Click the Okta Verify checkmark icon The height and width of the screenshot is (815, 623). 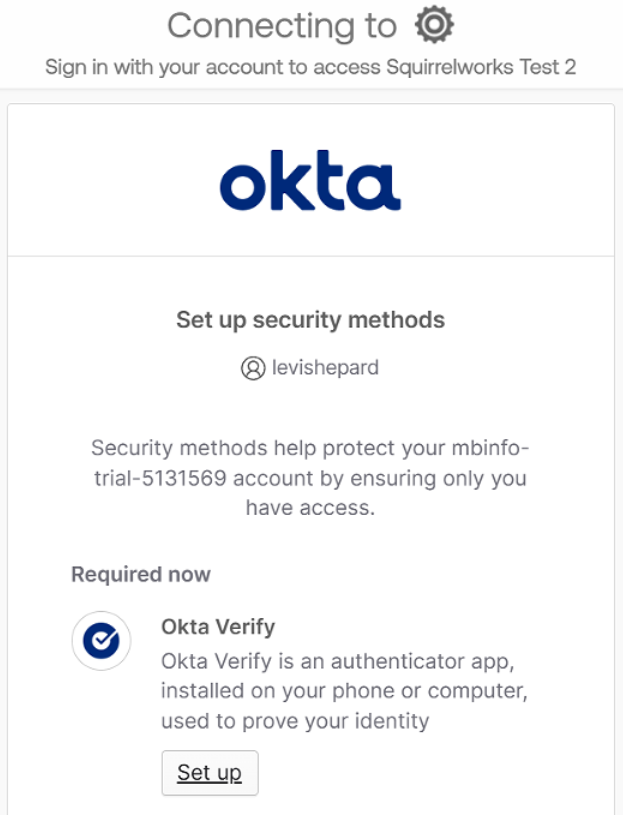pos(101,640)
